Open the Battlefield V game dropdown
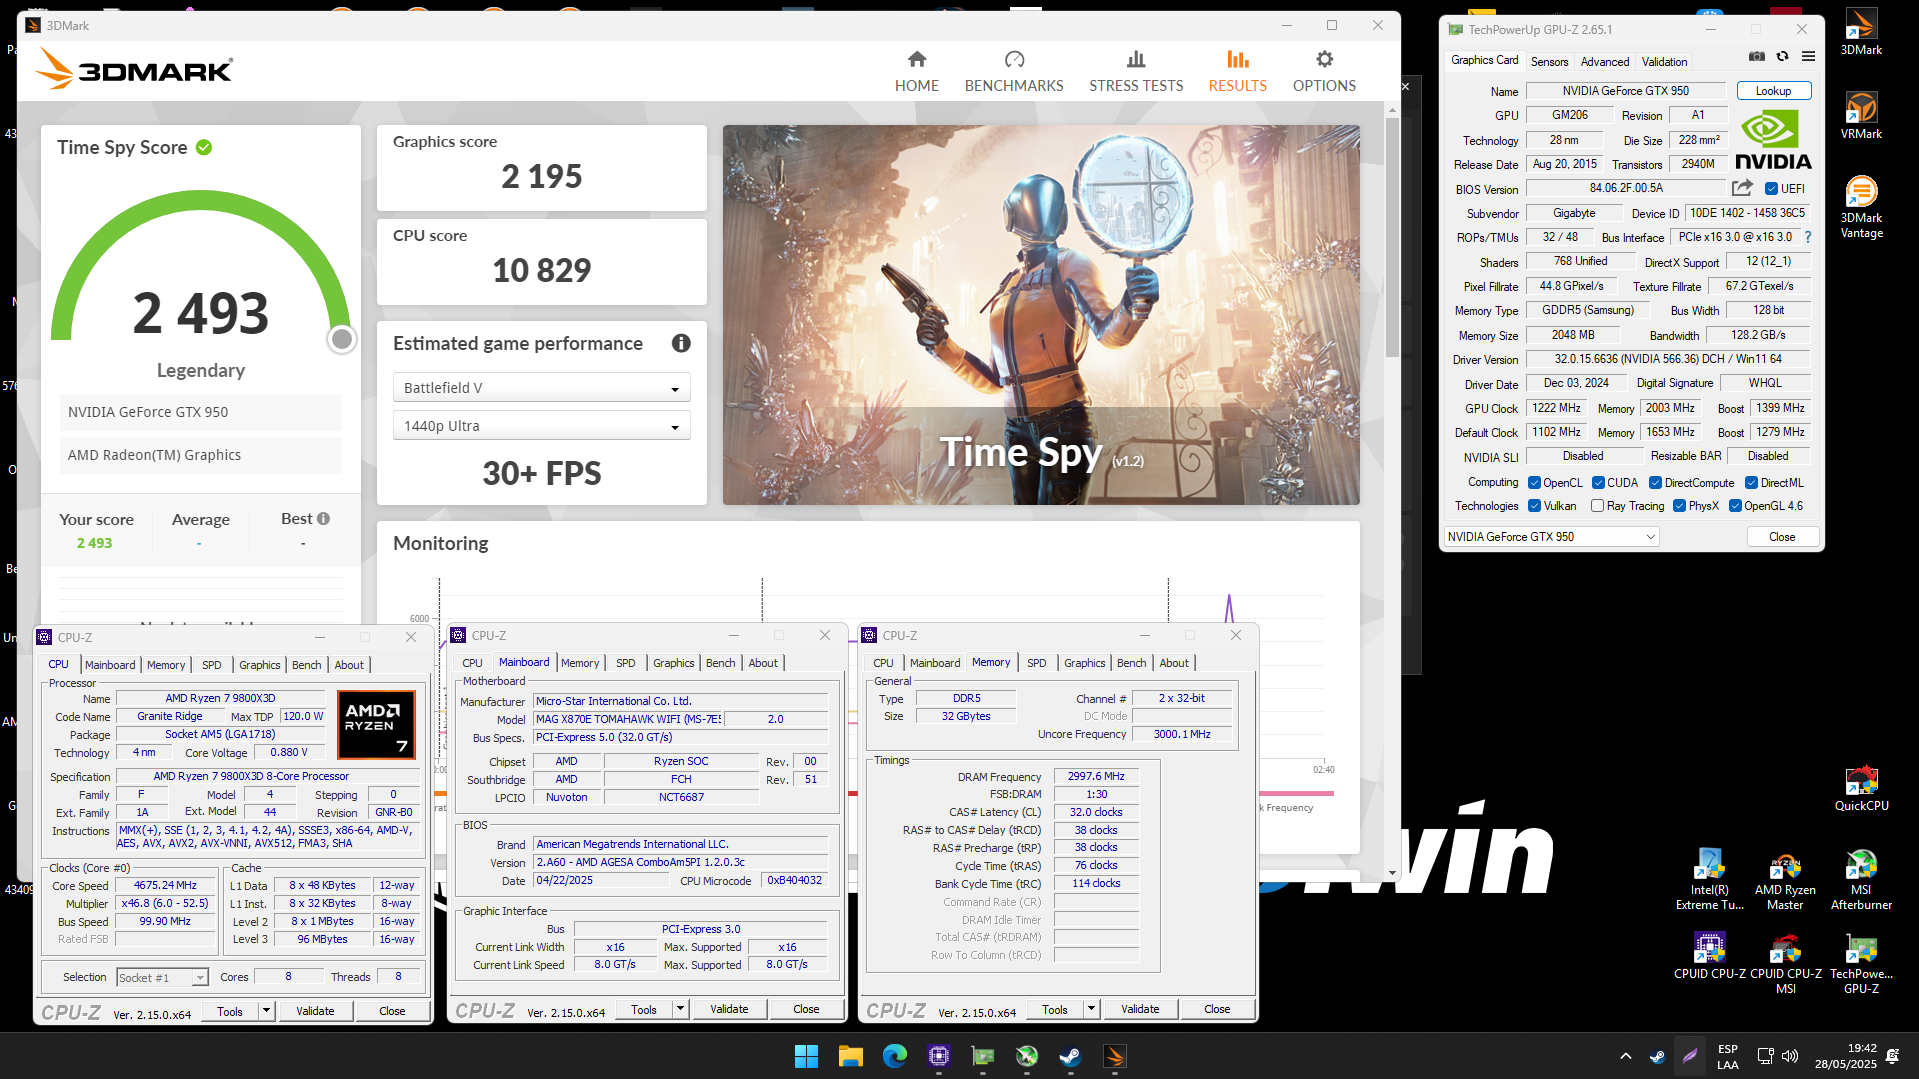This screenshot has height=1079, width=1919. coord(541,388)
